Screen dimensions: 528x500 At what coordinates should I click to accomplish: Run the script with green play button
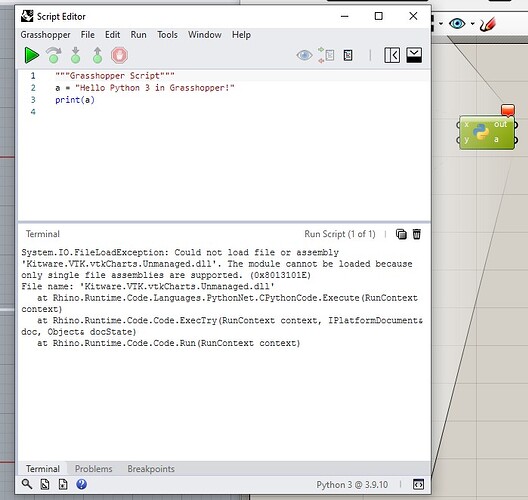click(x=32, y=55)
